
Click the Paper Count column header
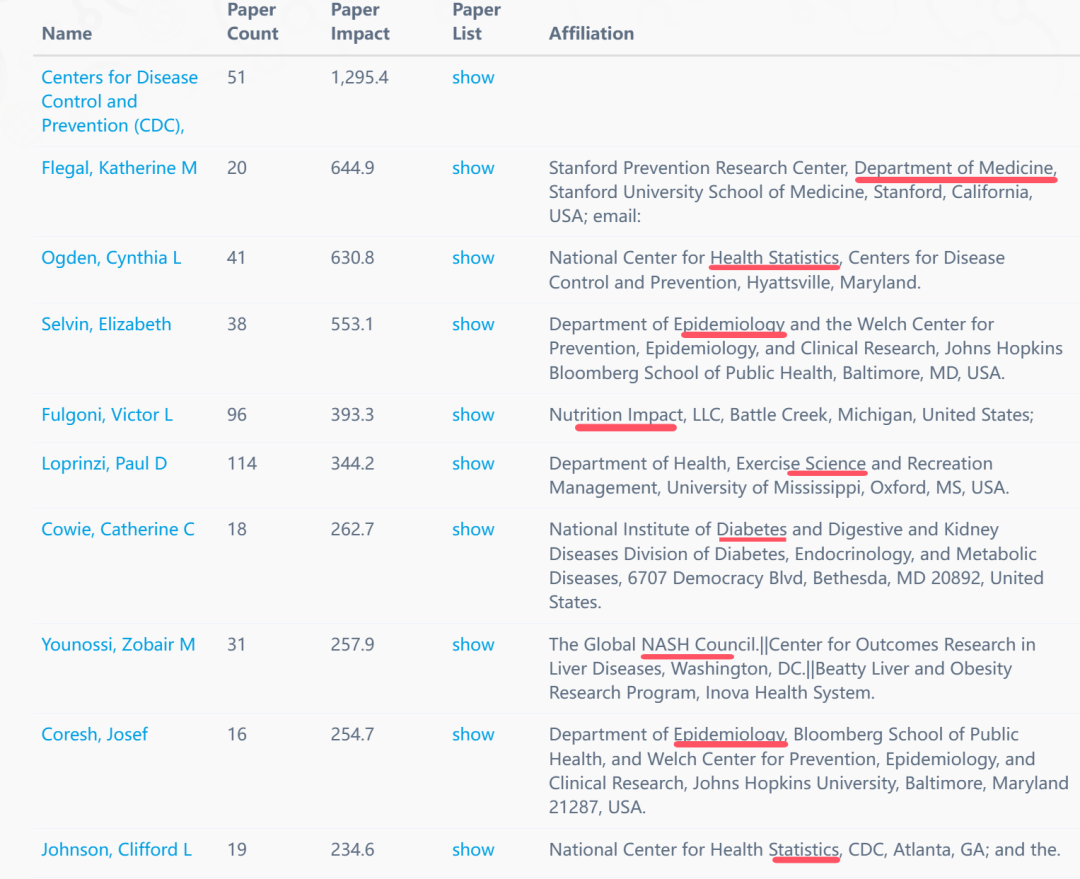(253, 22)
